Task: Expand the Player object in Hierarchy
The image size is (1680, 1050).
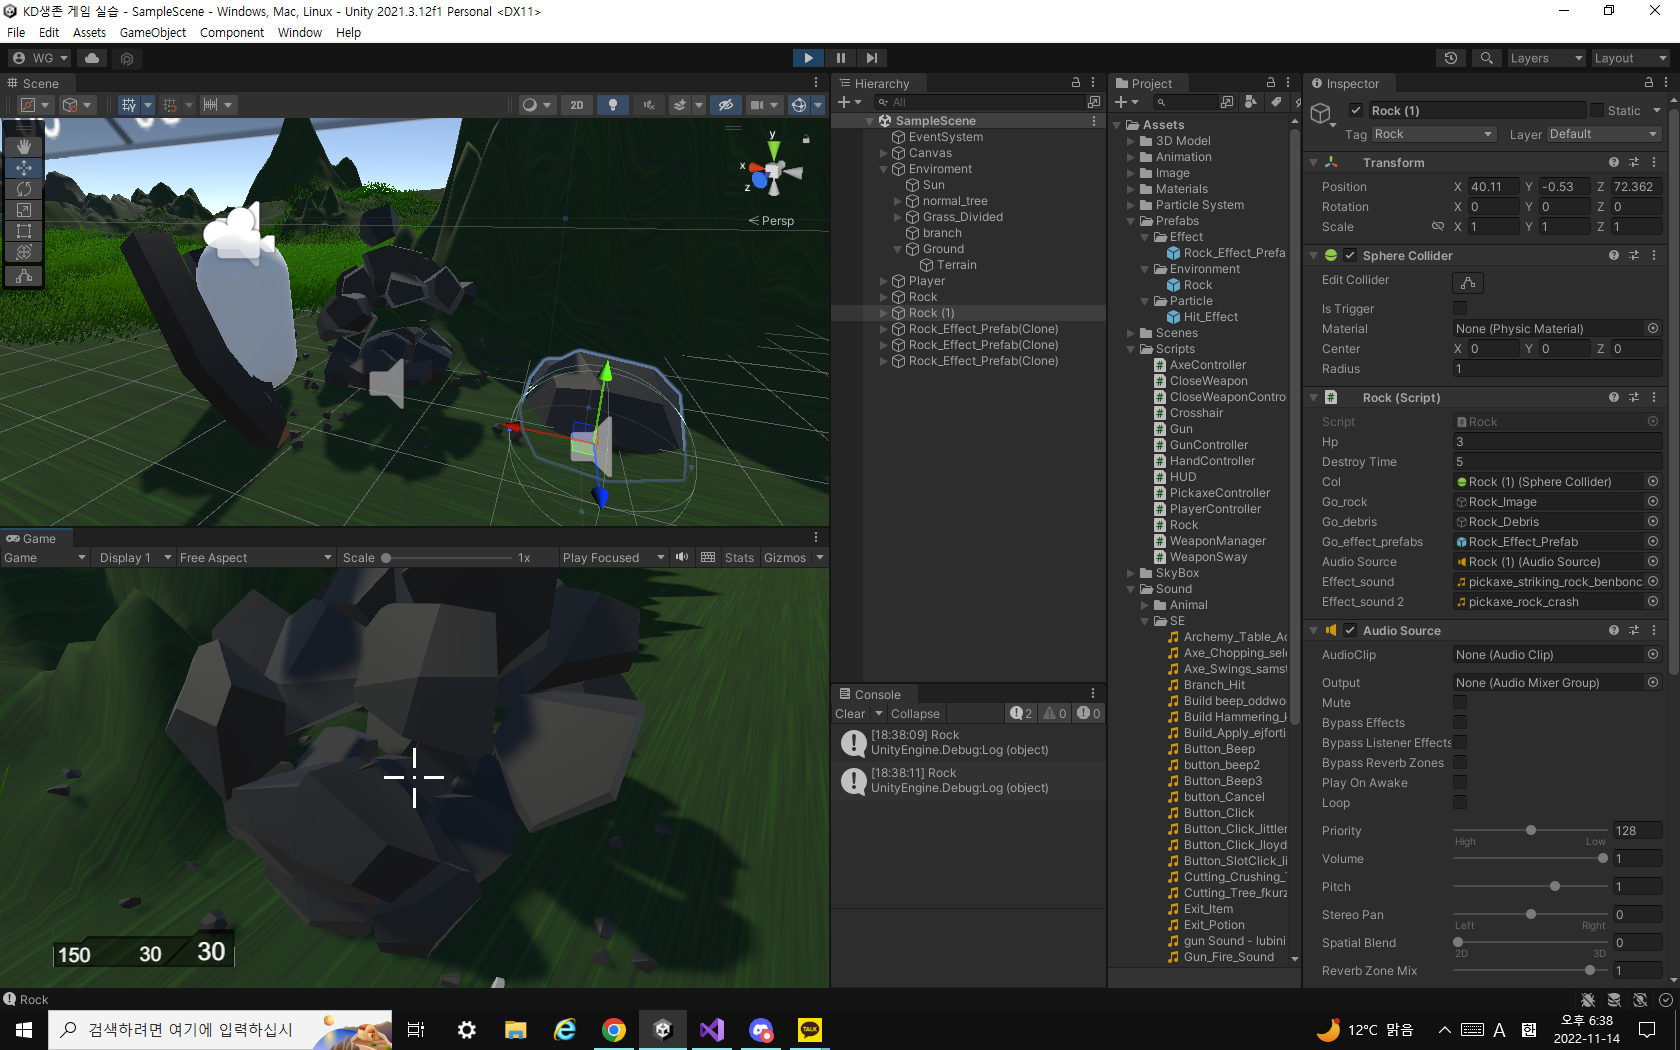Action: point(883,281)
